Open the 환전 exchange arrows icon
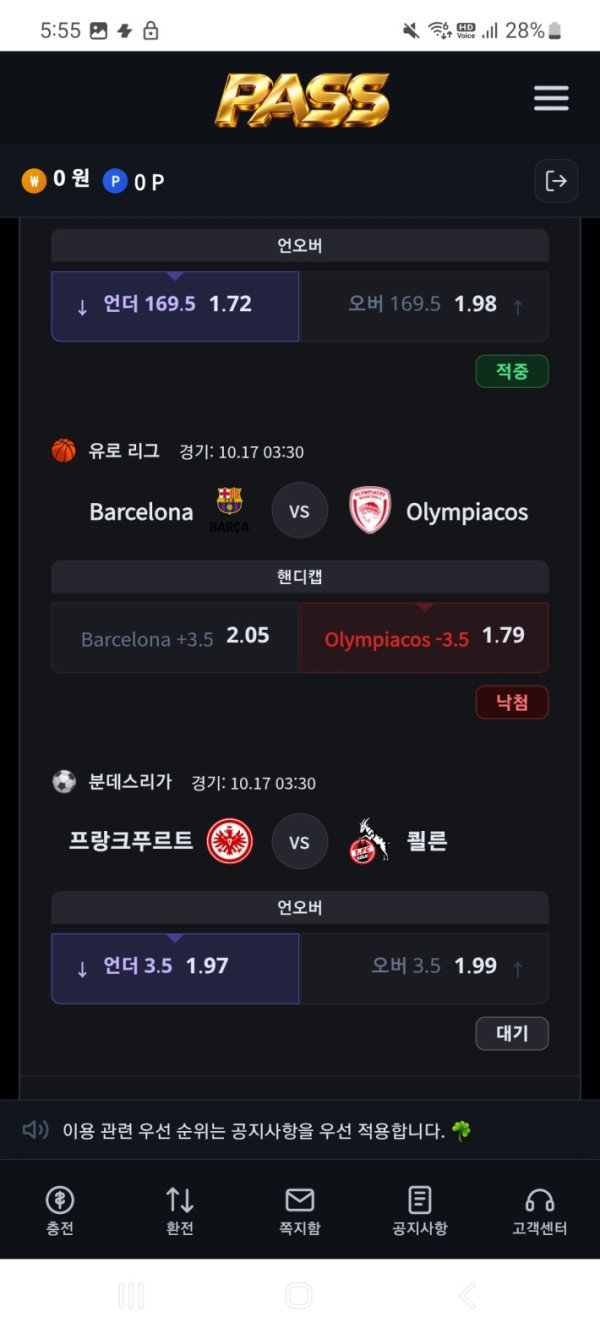Screen dimensions: 600x1334 pos(180,1200)
